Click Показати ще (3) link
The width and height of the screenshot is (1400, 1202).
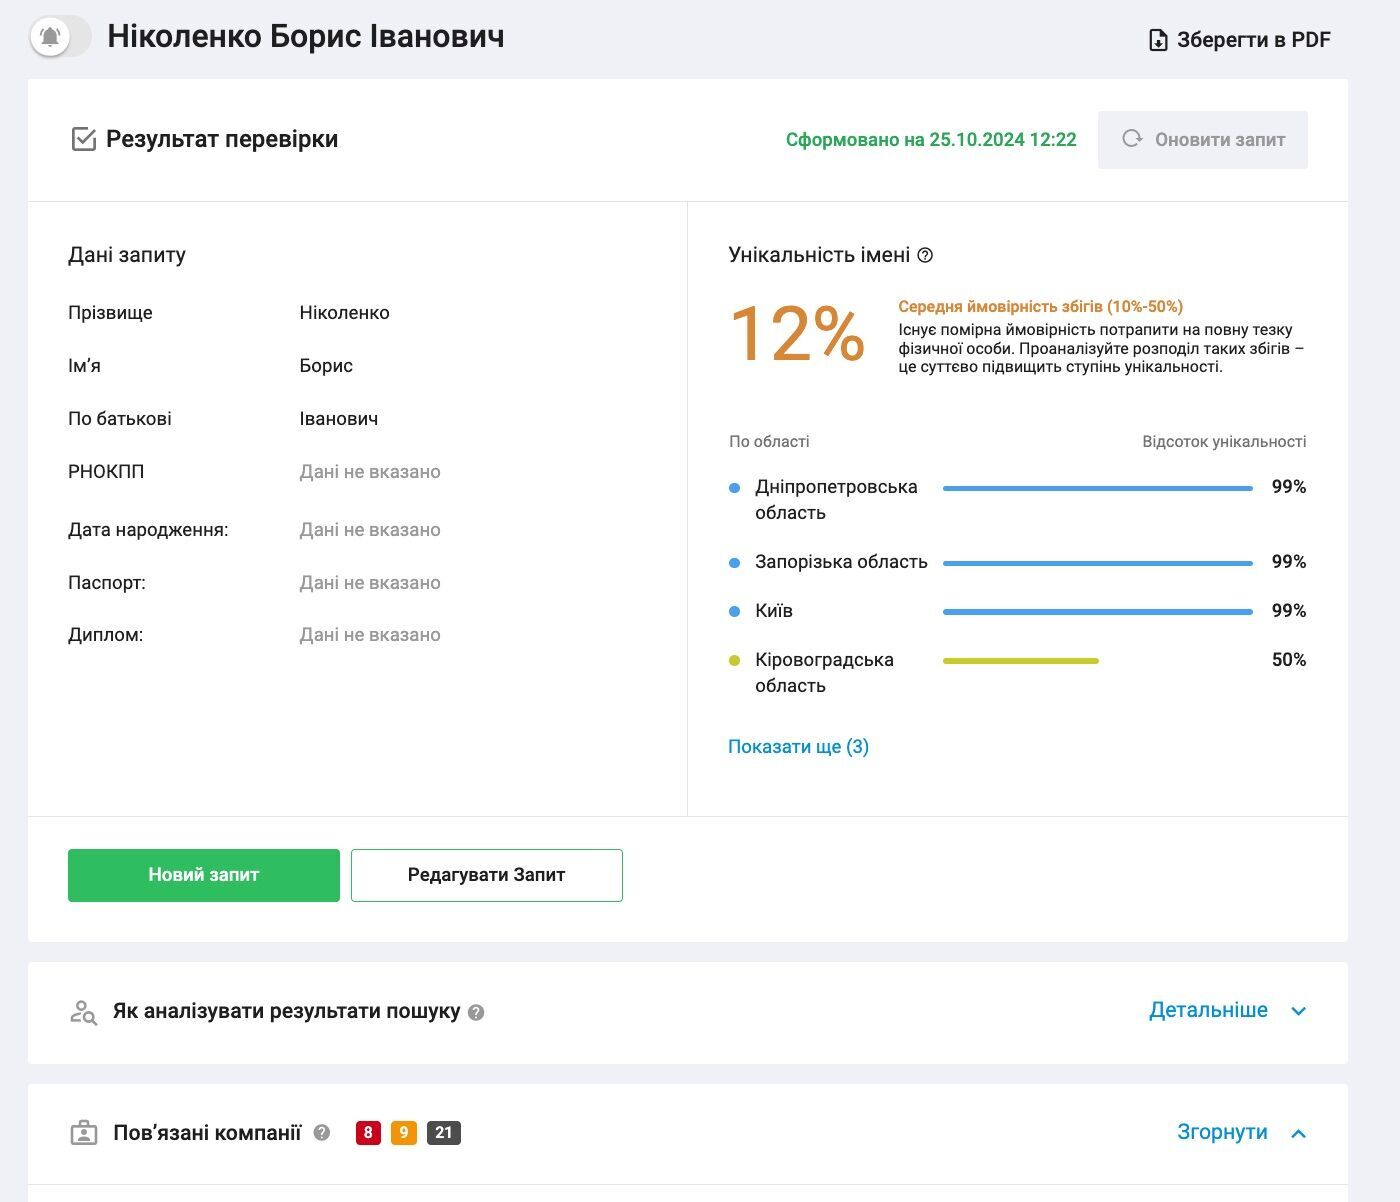point(798,747)
